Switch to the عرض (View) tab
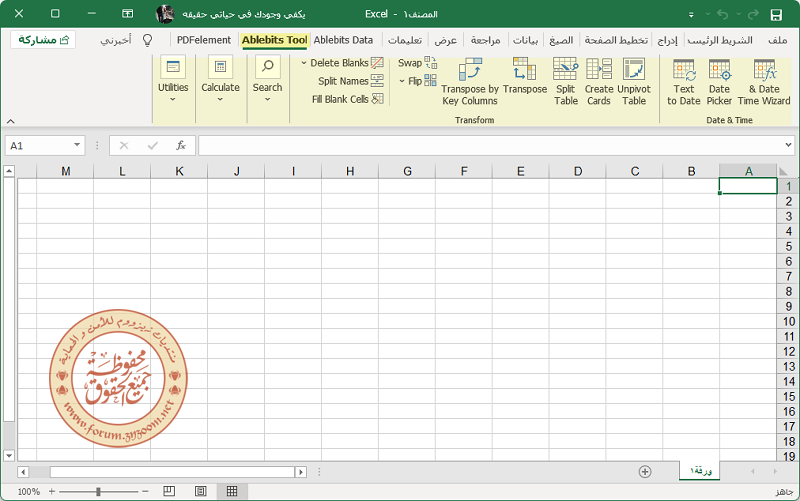800x501 pixels. pos(445,40)
